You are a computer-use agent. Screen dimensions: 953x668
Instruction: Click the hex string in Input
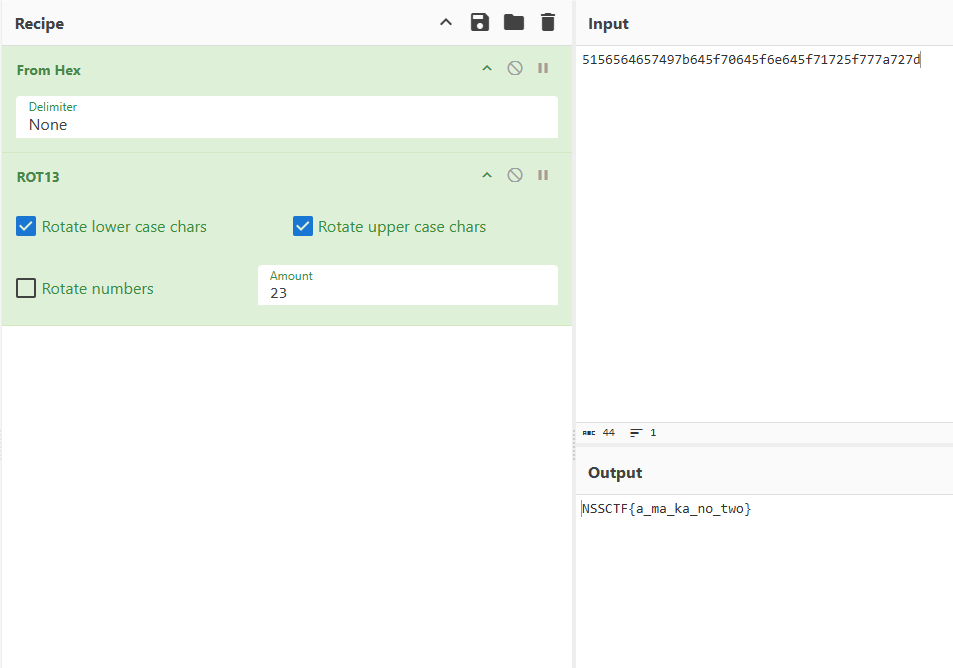(x=750, y=60)
